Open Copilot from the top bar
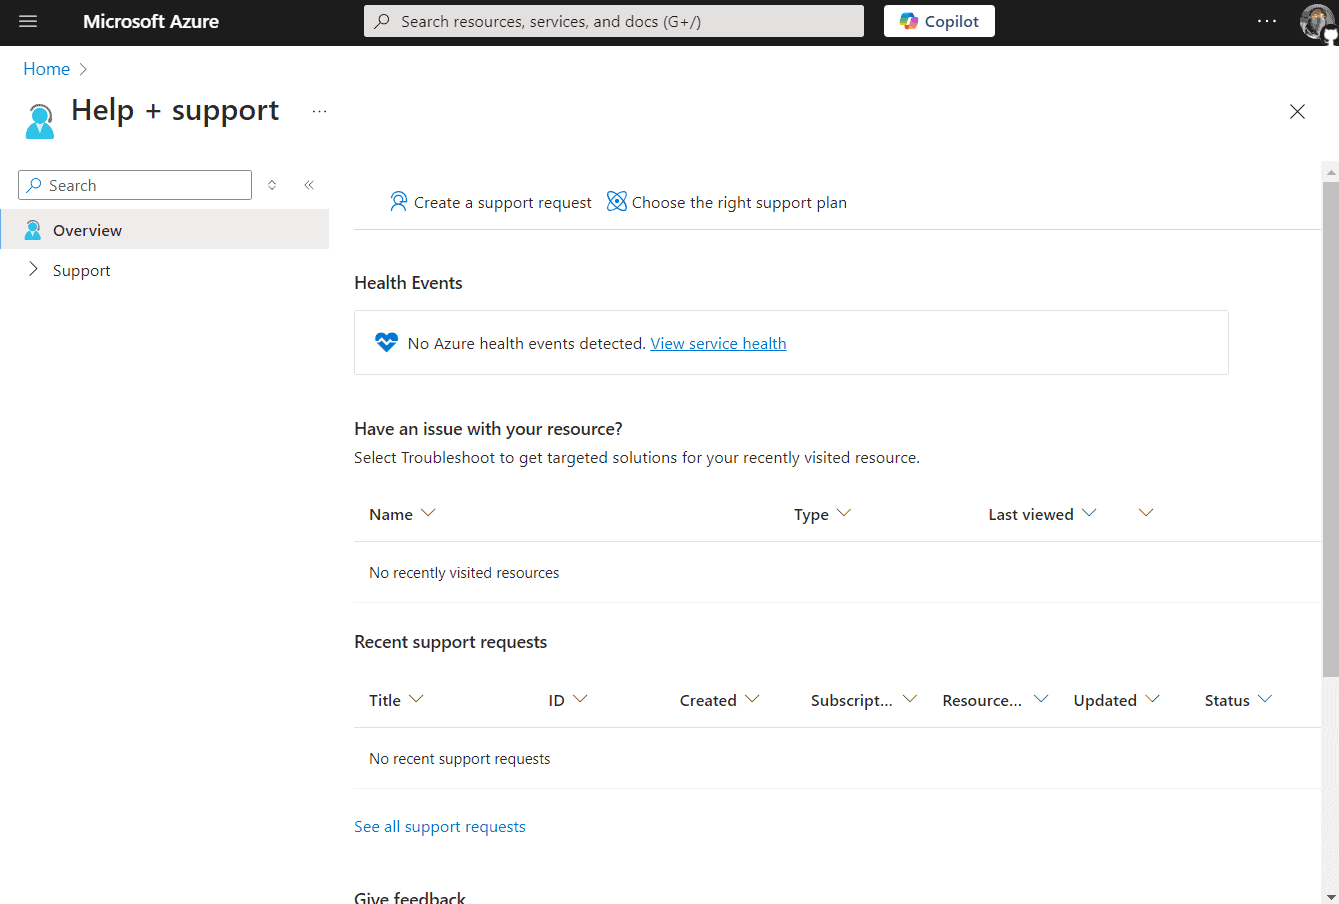Screen dimensions: 1339x904 [x=939, y=21]
